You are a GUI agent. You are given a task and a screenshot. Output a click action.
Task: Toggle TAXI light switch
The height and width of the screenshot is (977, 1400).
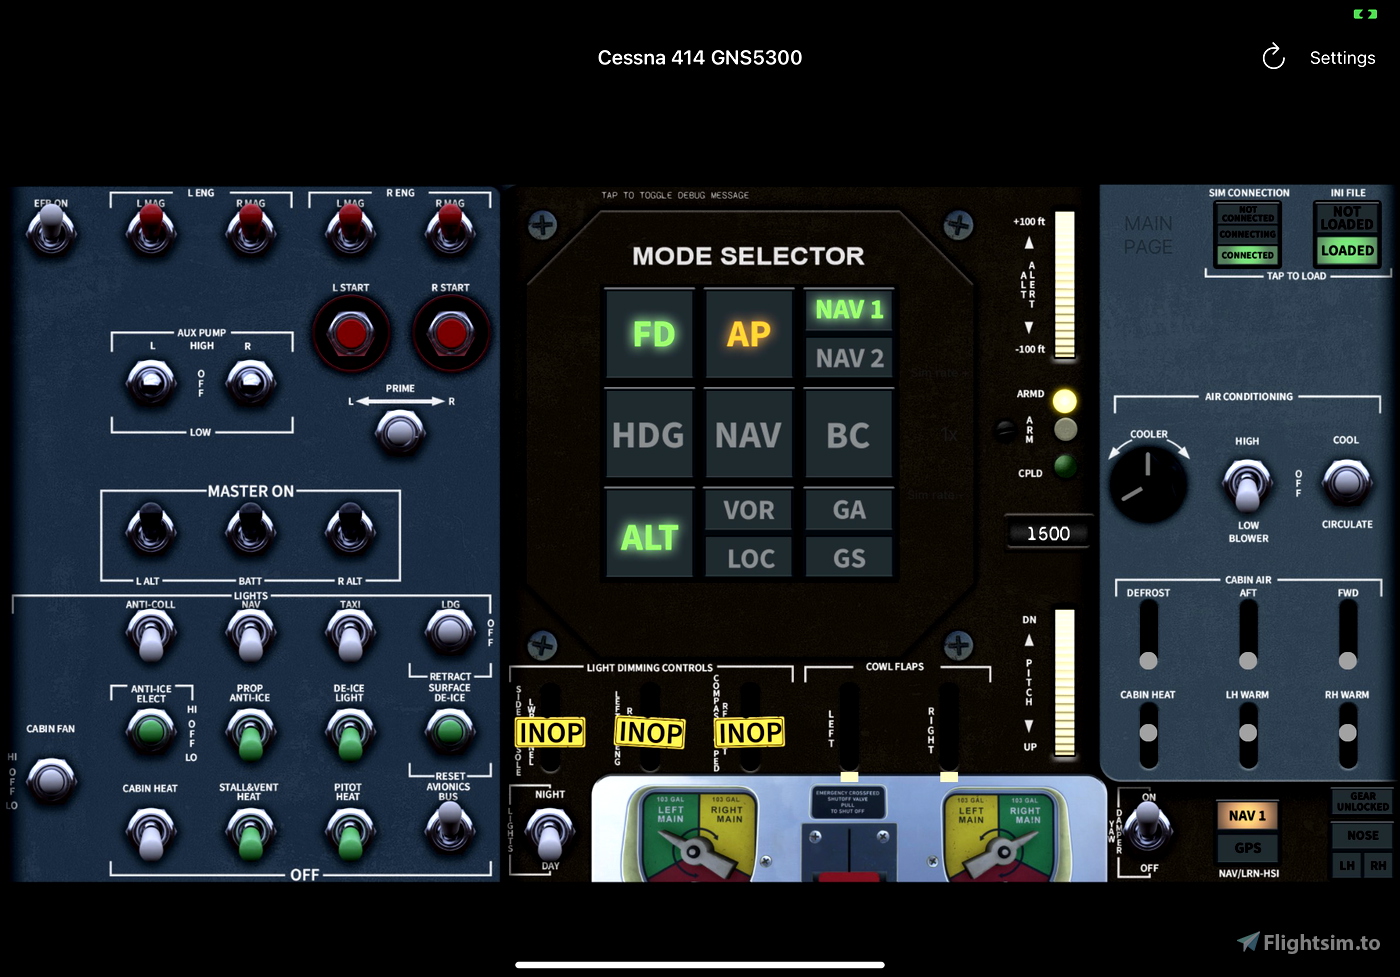(350, 635)
